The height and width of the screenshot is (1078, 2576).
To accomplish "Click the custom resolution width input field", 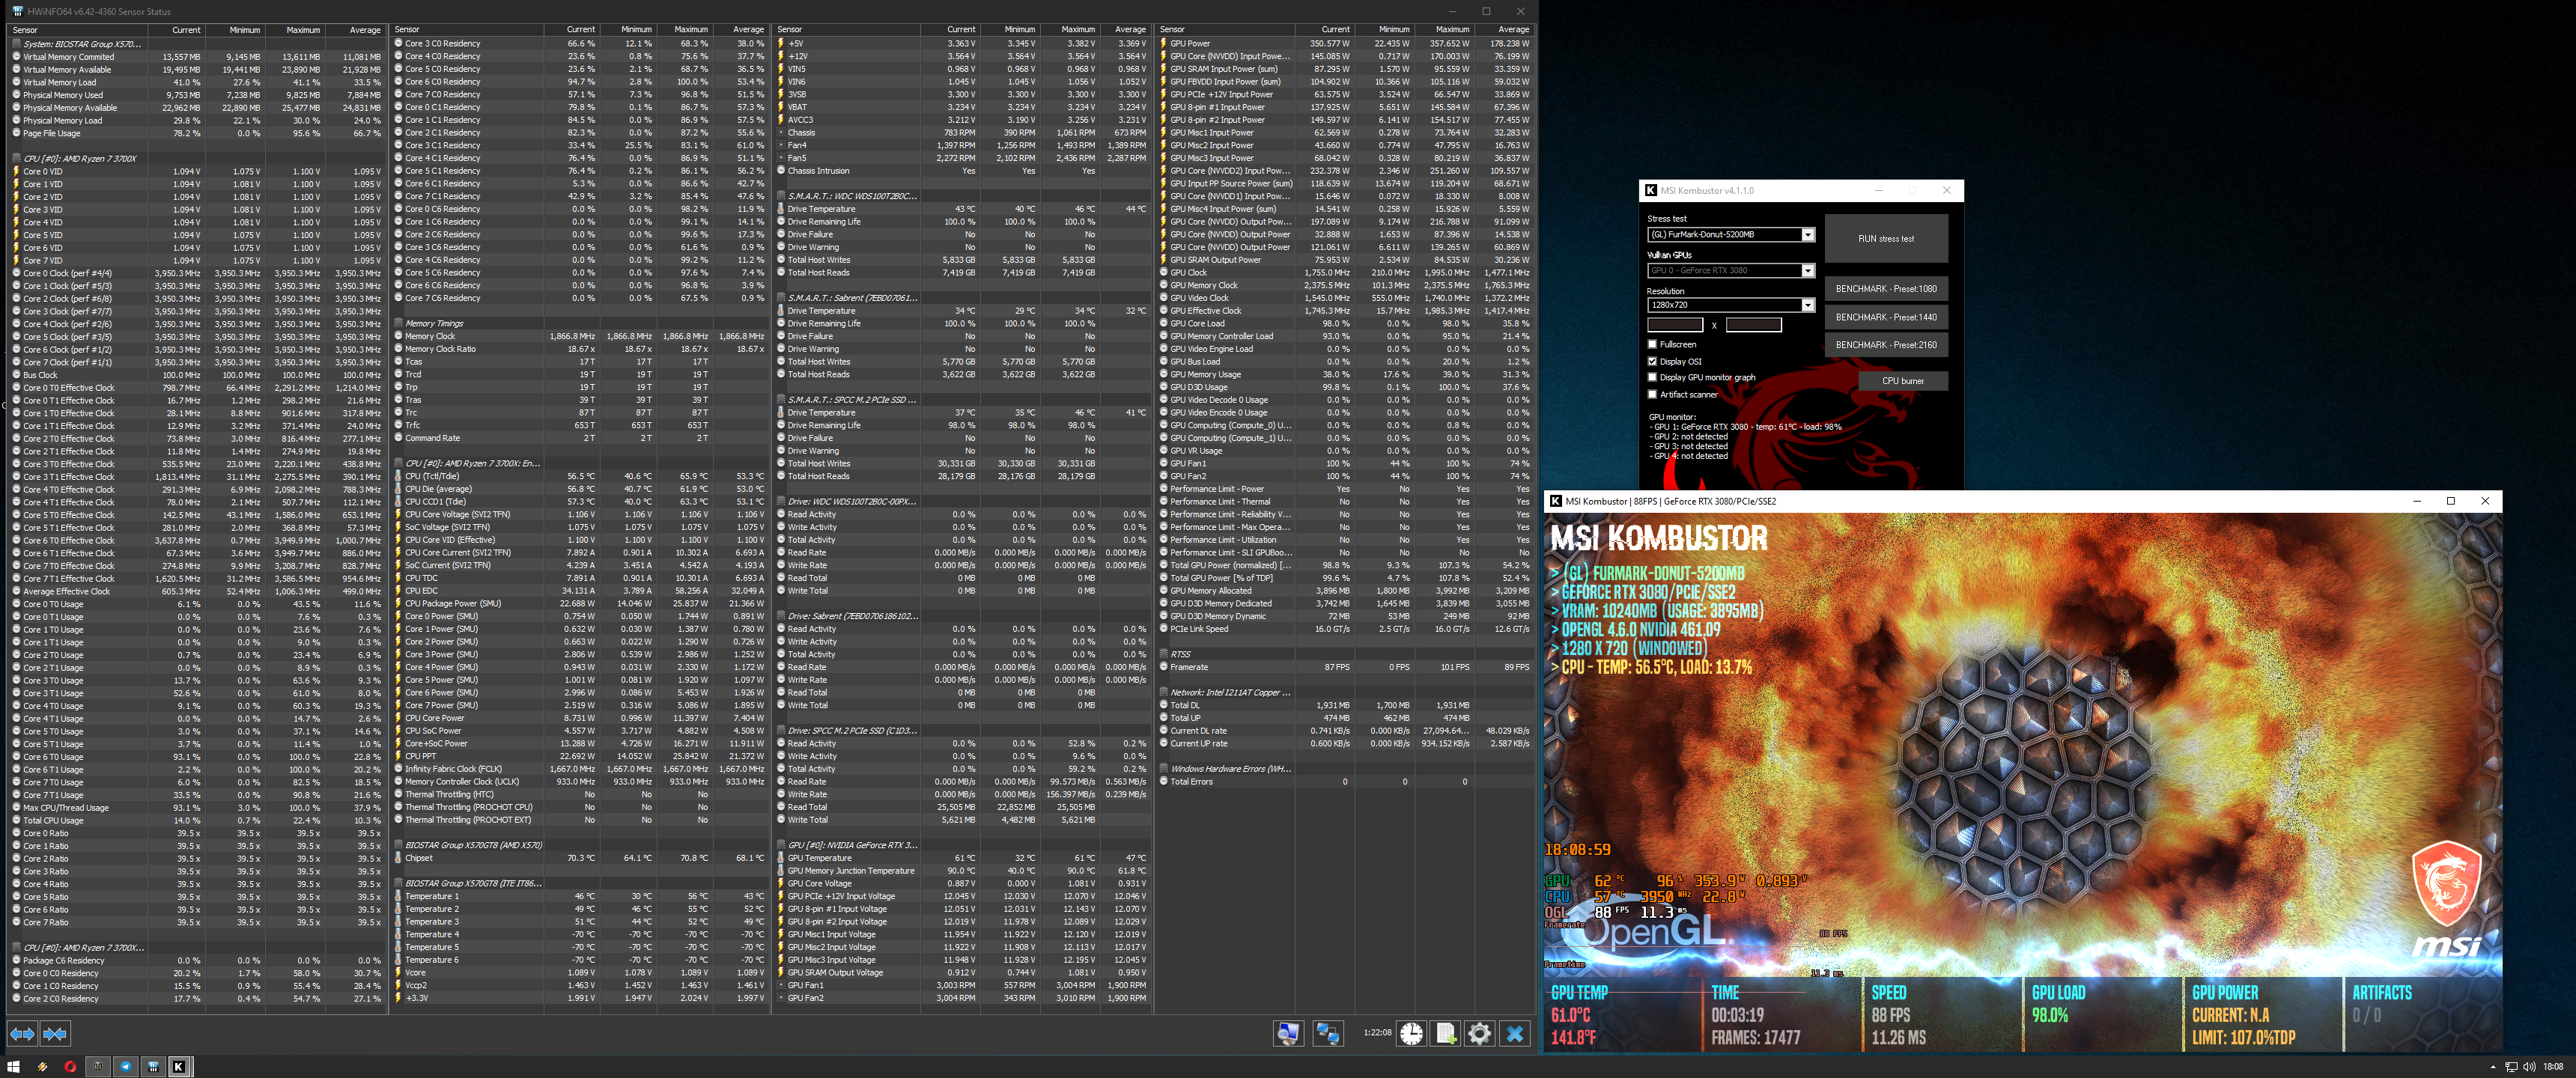I will pos(1674,324).
